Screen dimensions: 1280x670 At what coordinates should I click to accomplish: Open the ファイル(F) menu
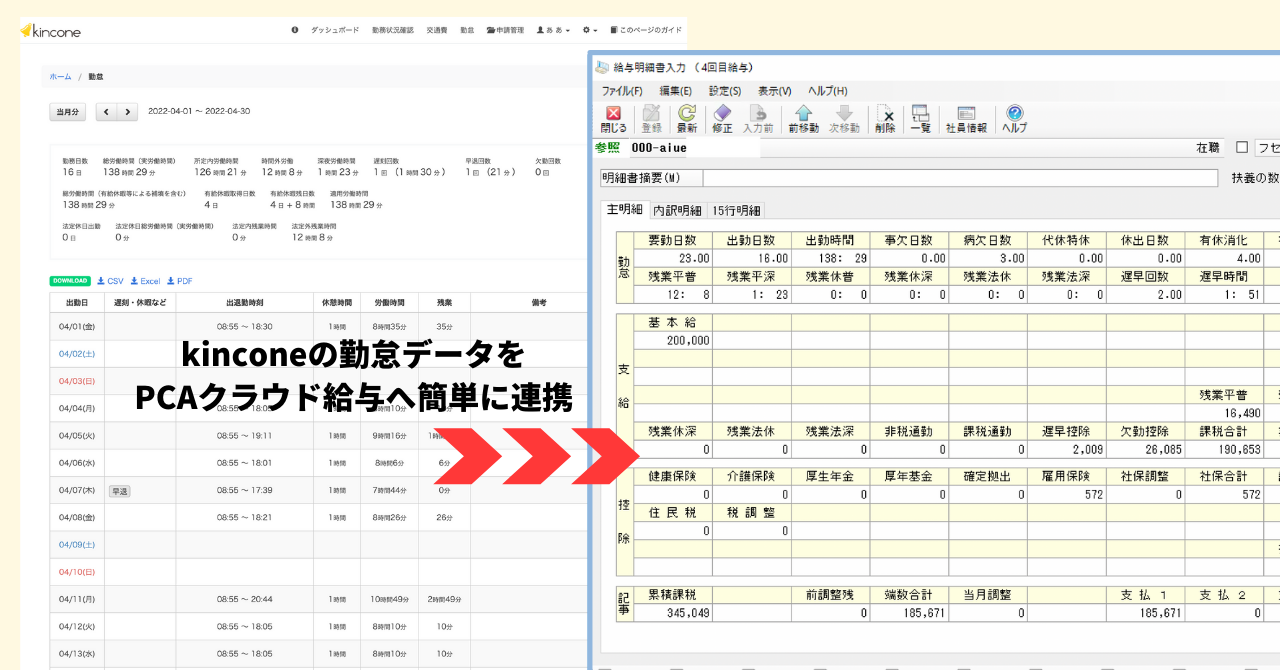[x=622, y=91]
